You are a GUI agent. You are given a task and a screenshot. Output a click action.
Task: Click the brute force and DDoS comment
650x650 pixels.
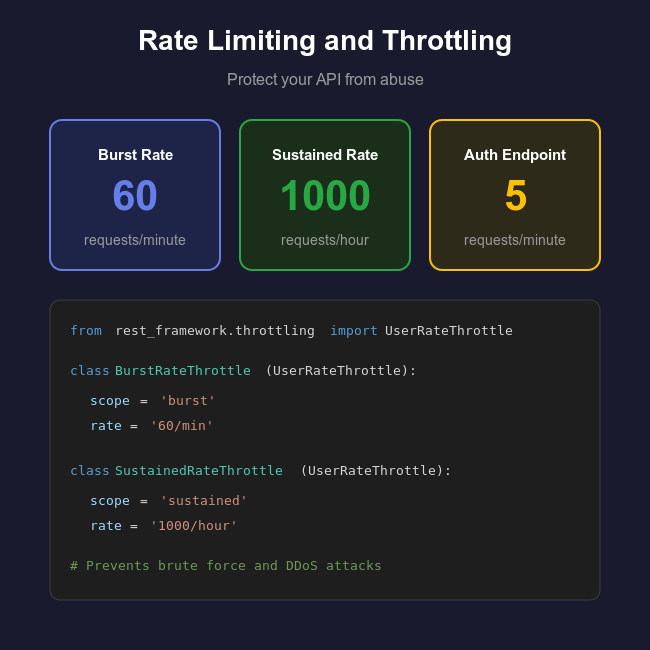coord(226,566)
